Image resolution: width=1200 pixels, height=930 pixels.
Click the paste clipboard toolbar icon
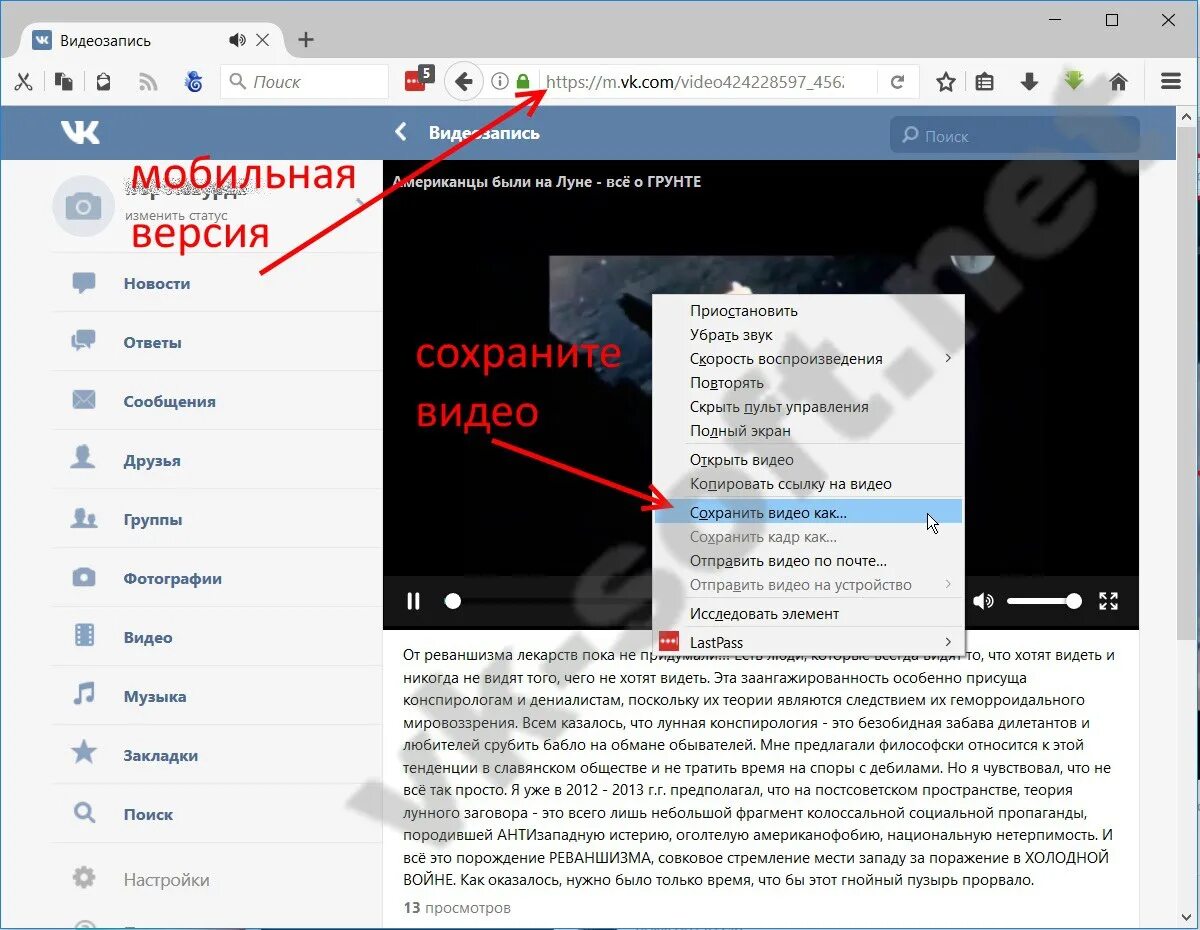(104, 82)
